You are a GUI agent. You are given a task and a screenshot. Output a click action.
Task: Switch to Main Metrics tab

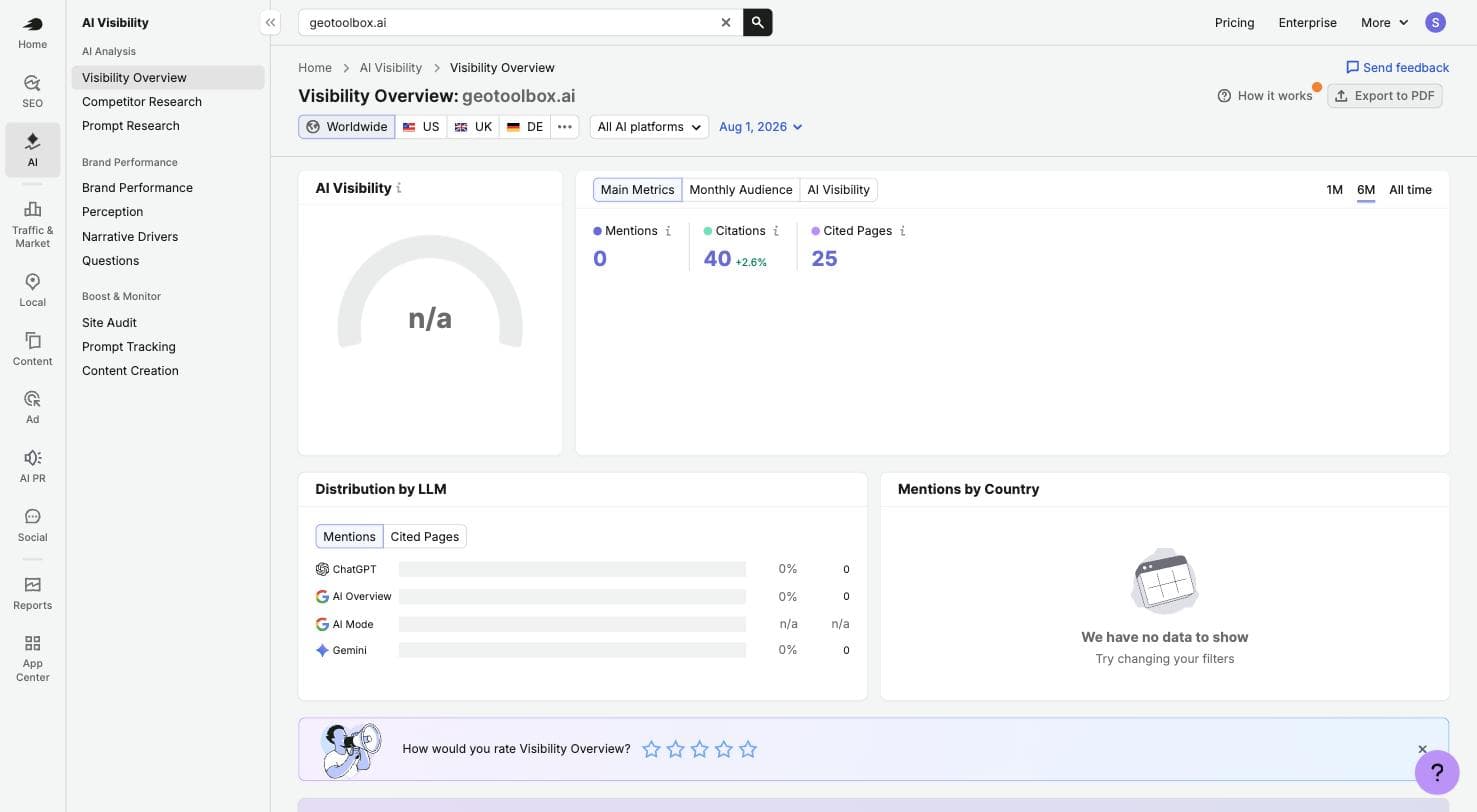click(x=637, y=190)
